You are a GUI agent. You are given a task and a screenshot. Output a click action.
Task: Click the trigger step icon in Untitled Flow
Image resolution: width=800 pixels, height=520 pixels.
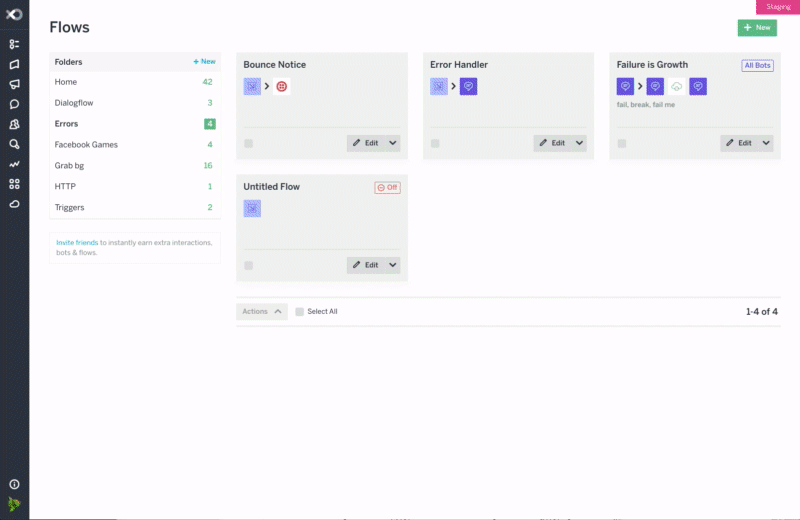[x=252, y=208]
